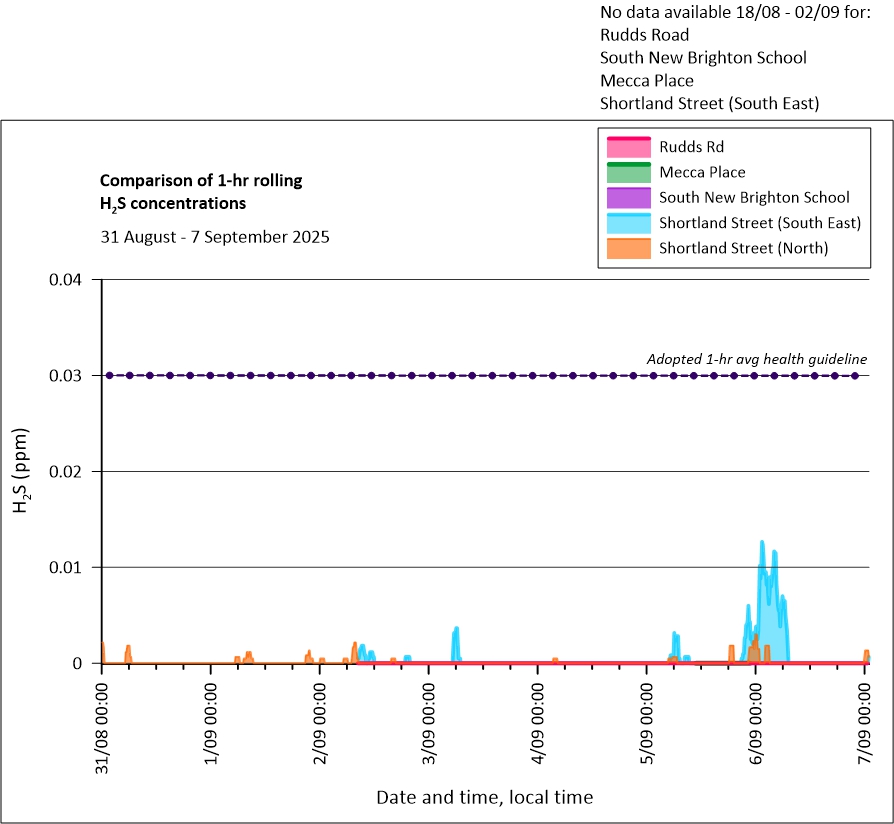
Task: Select the 'Mecca Place' legend label text
Action: [702, 172]
